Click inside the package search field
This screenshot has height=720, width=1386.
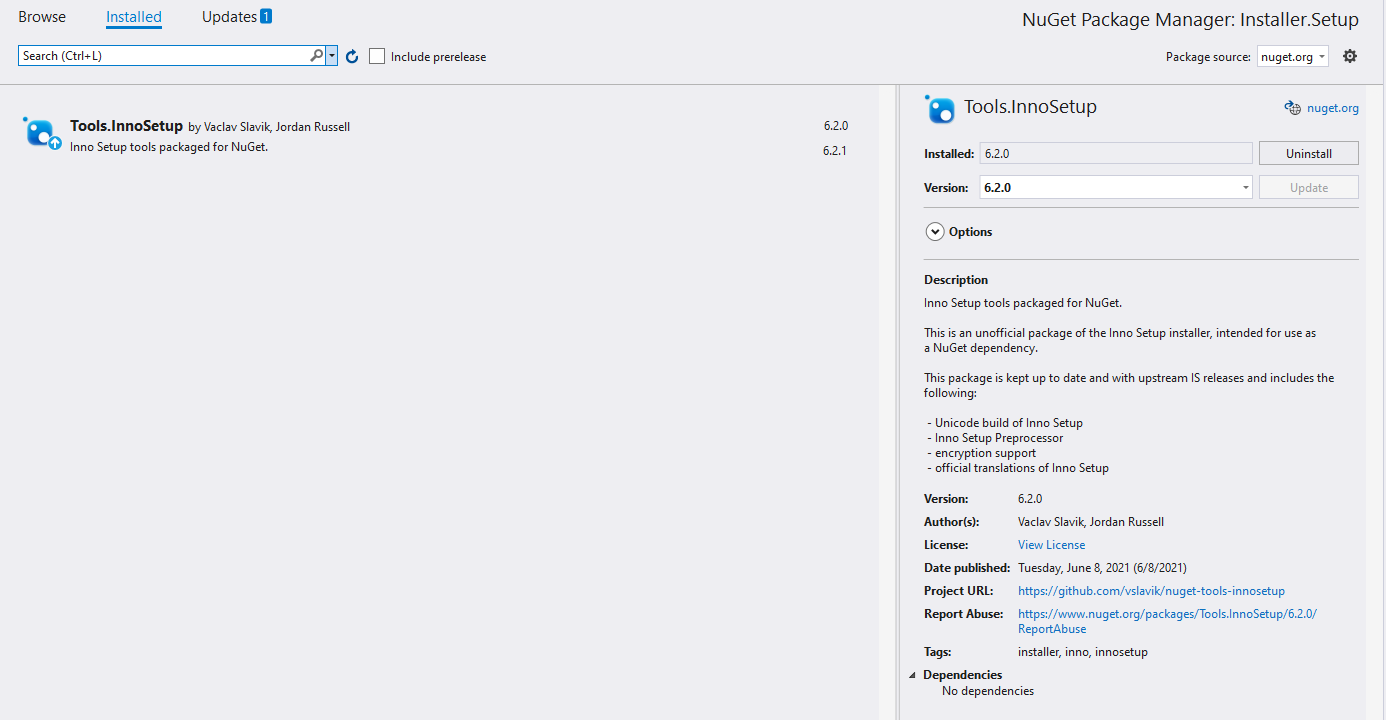(160, 54)
